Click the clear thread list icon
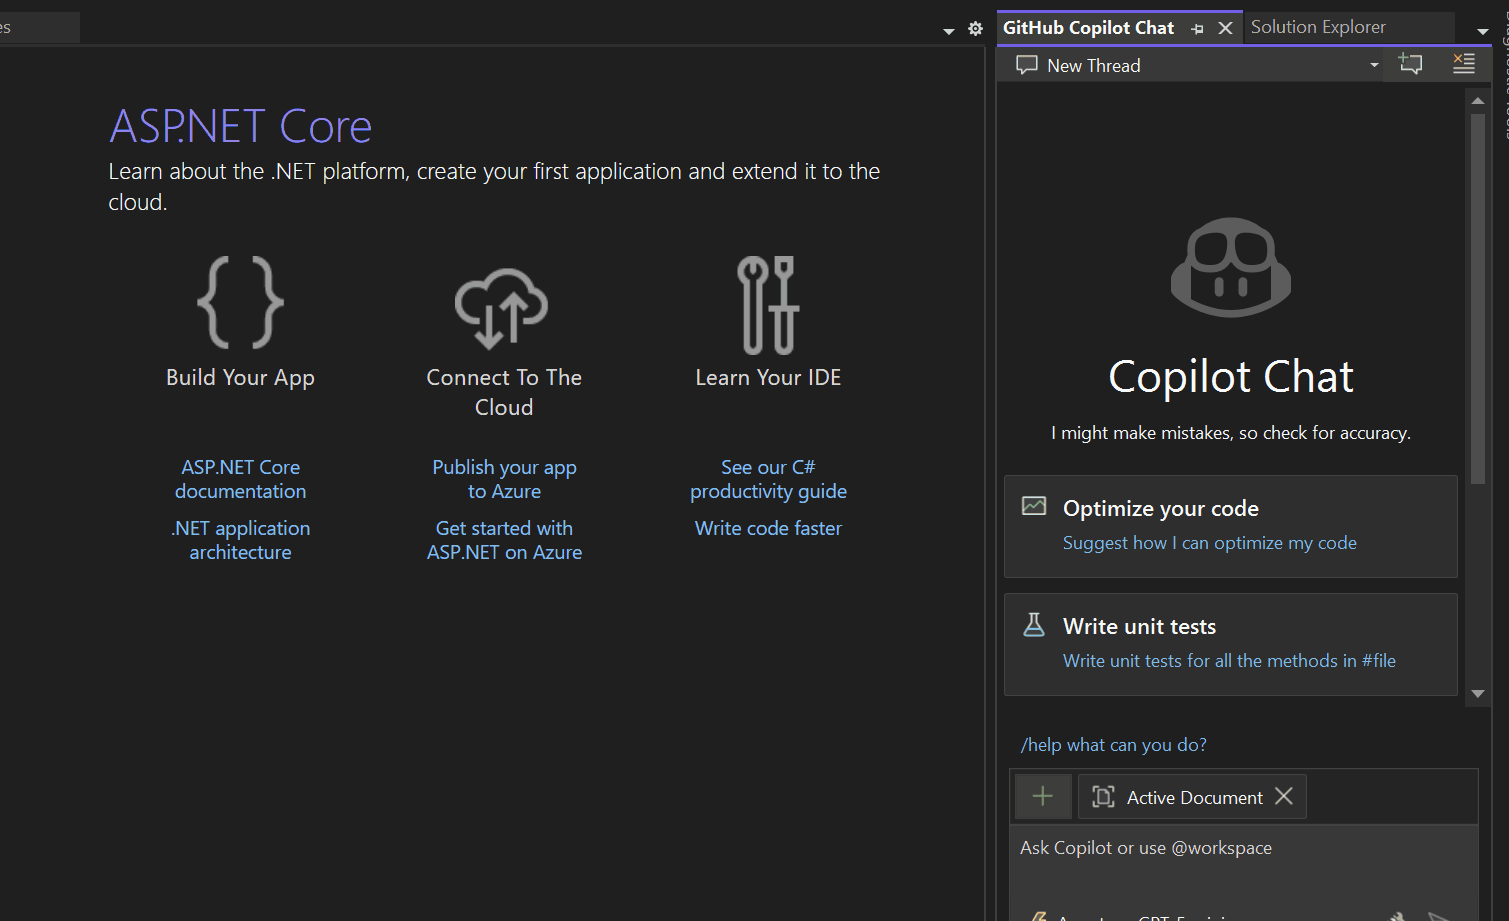 (1463, 65)
